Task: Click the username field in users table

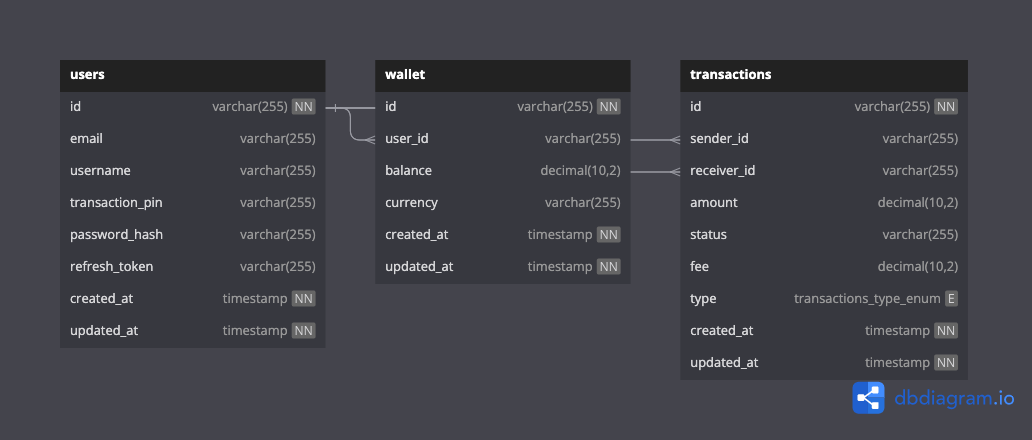Action: [x=192, y=171]
